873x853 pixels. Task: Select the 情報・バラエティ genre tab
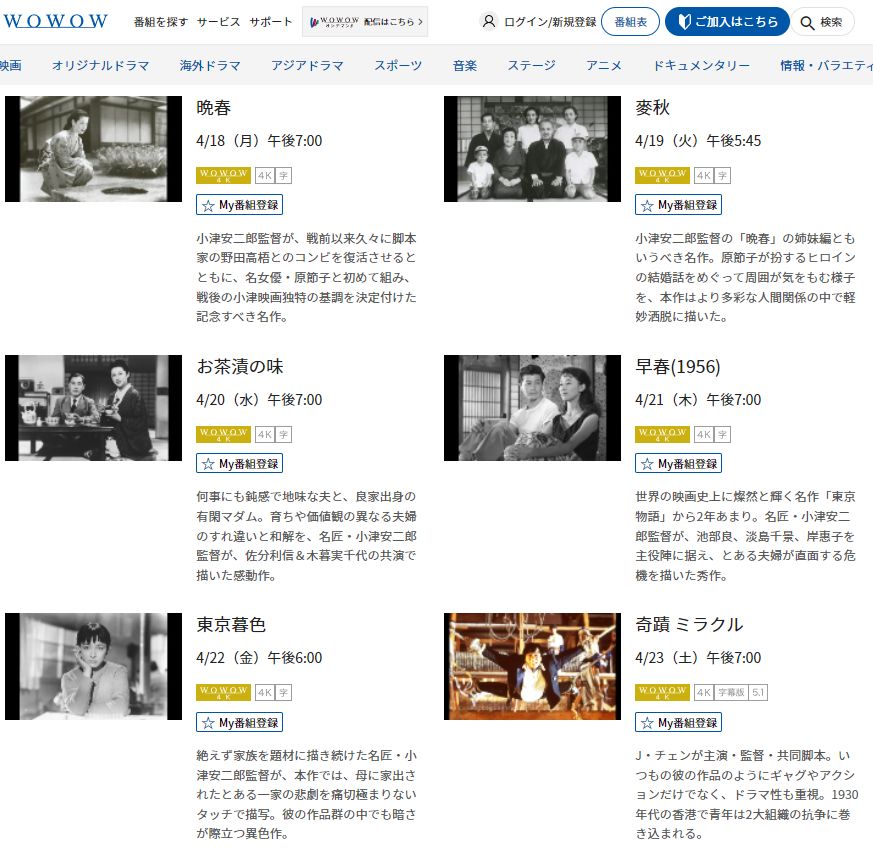pyautogui.click(x=826, y=65)
